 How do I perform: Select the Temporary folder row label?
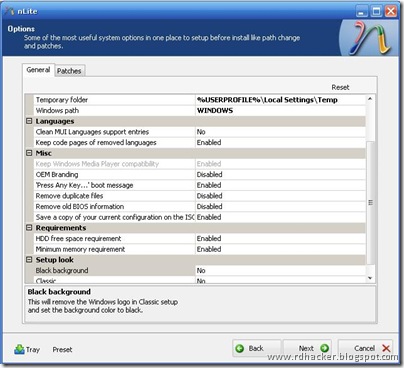(62, 100)
